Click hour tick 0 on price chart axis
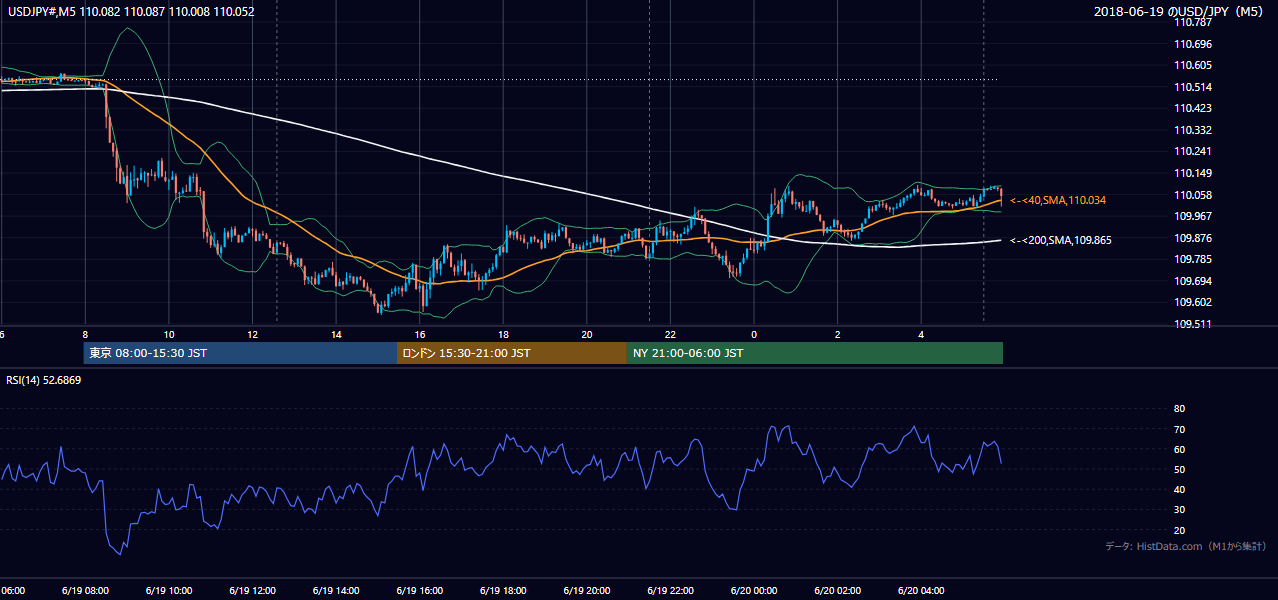The width and height of the screenshot is (1278, 600). tap(754, 334)
